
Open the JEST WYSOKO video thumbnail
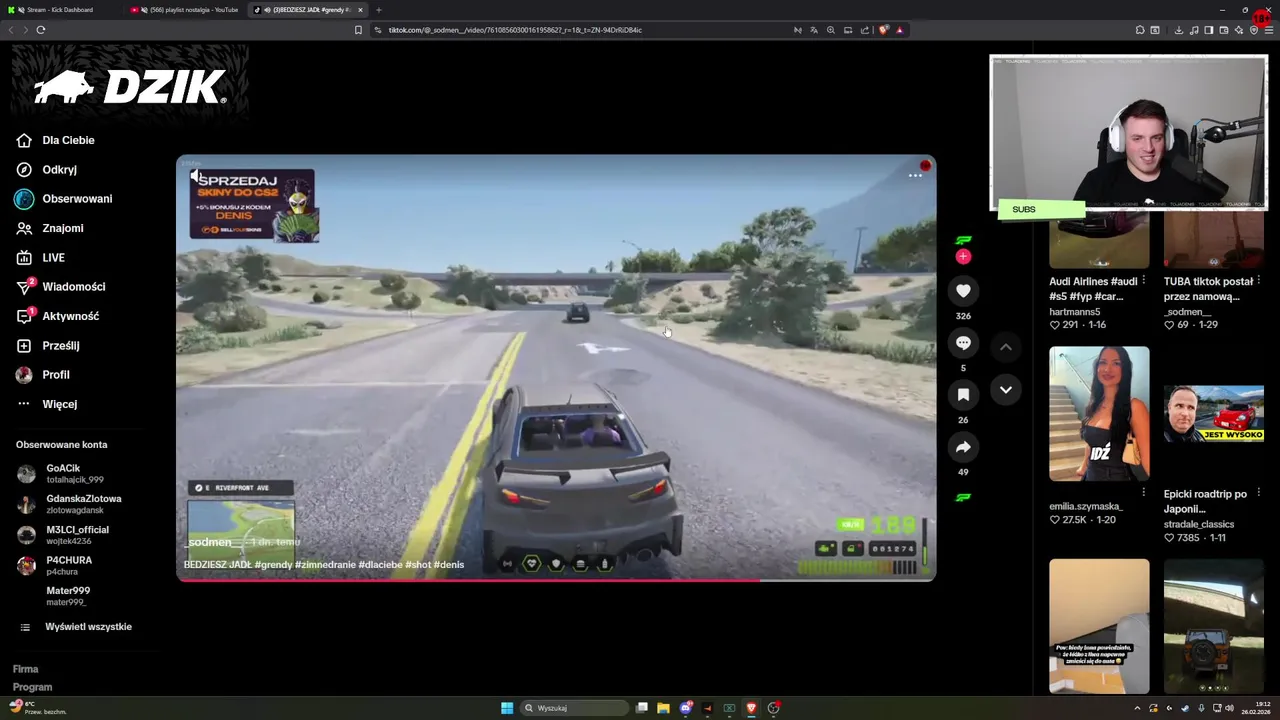pyautogui.click(x=1214, y=413)
